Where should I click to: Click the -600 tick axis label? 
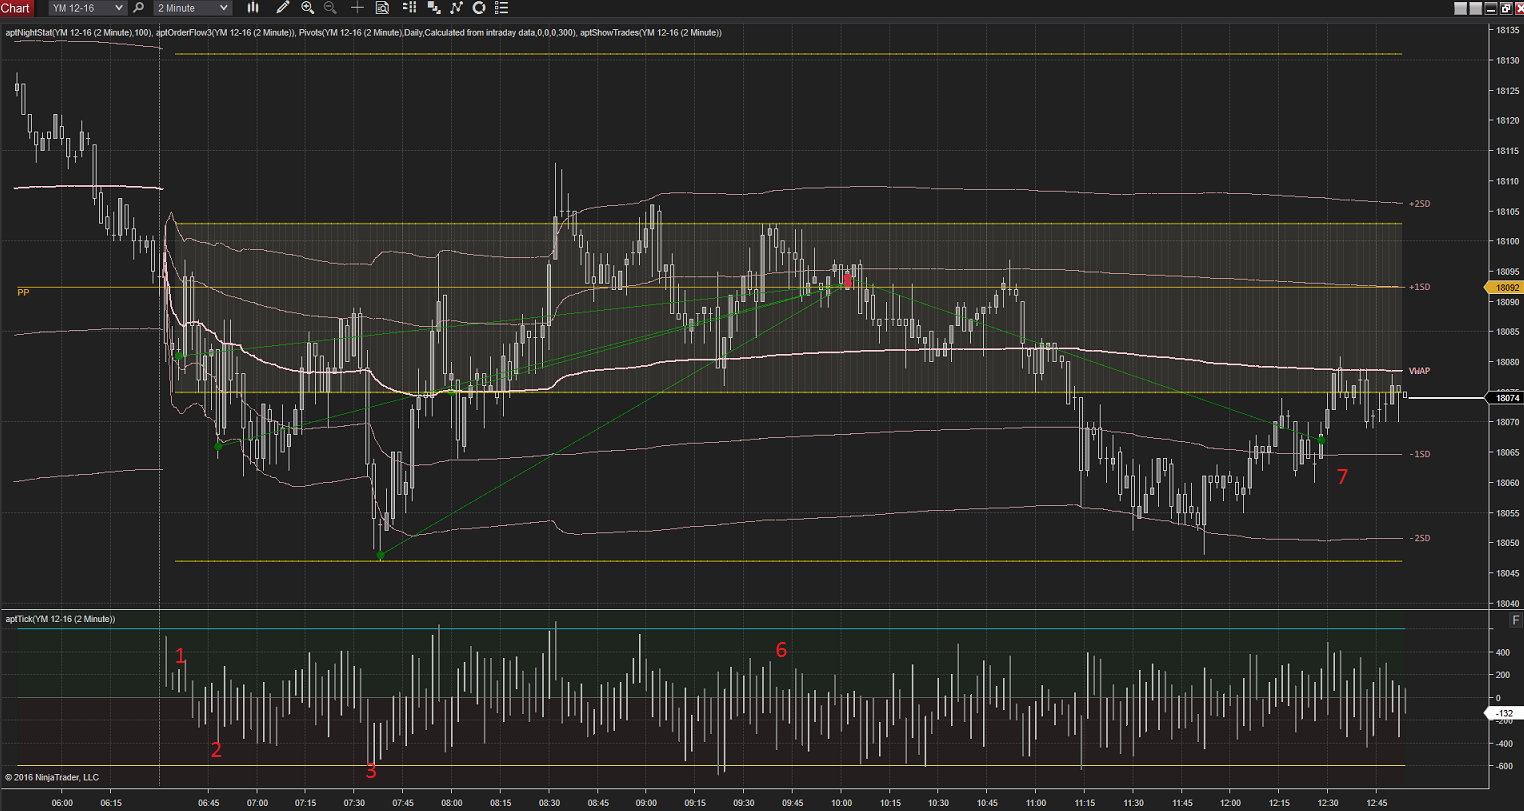1503,766
